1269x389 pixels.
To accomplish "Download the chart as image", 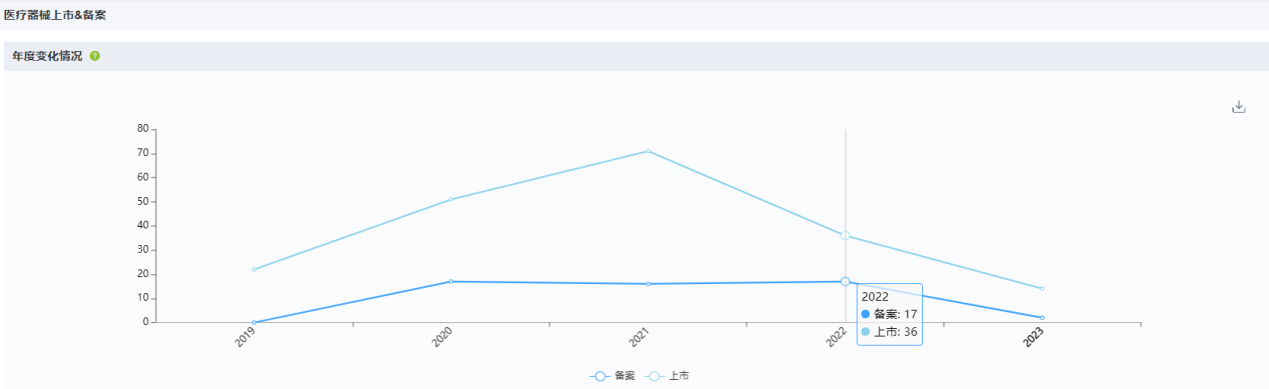I will [1238, 107].
